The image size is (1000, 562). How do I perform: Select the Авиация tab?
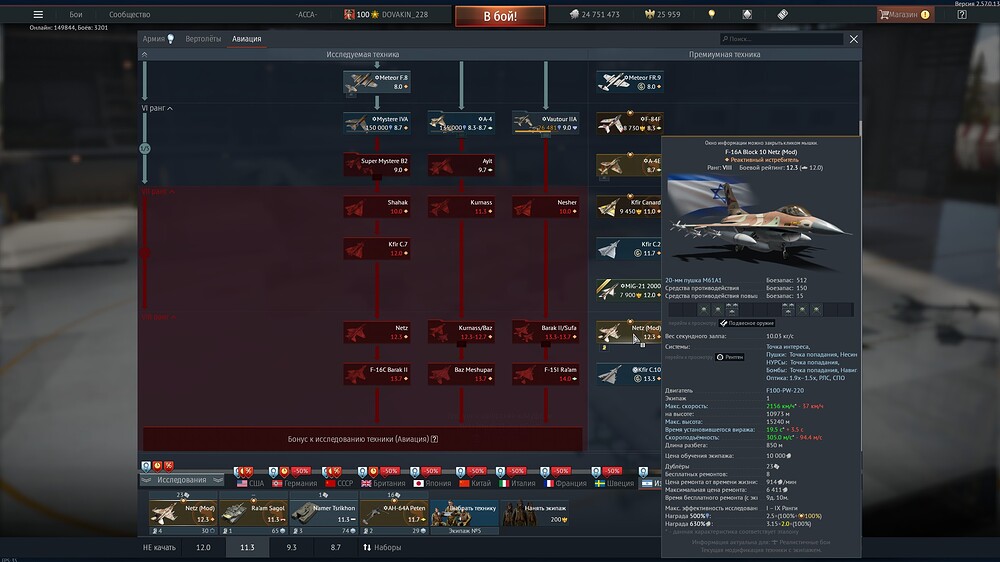coord(246,39)
